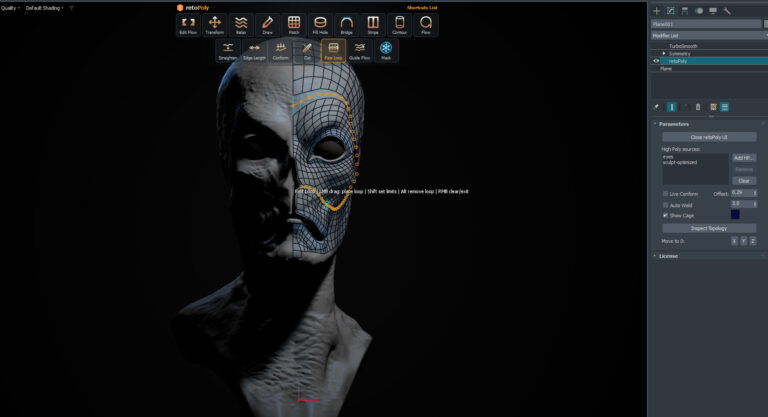Click the viewport filter funnel icon
768x417 pixels.
pos(72,8)
